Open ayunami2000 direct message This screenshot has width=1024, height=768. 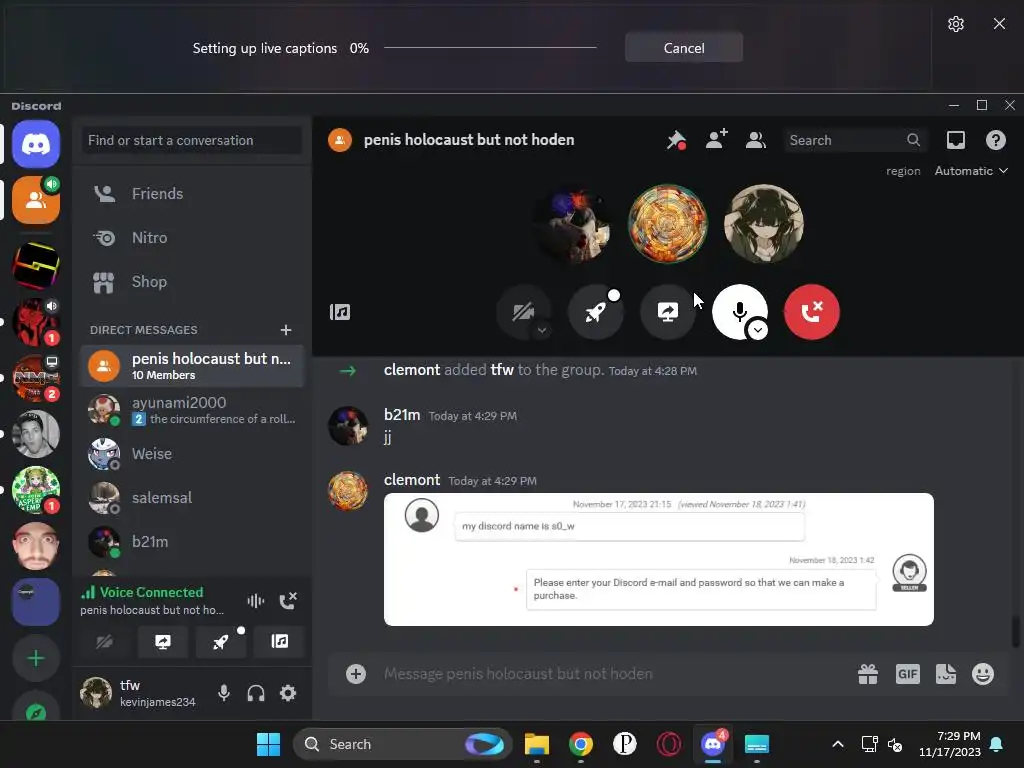pos(192,410)
